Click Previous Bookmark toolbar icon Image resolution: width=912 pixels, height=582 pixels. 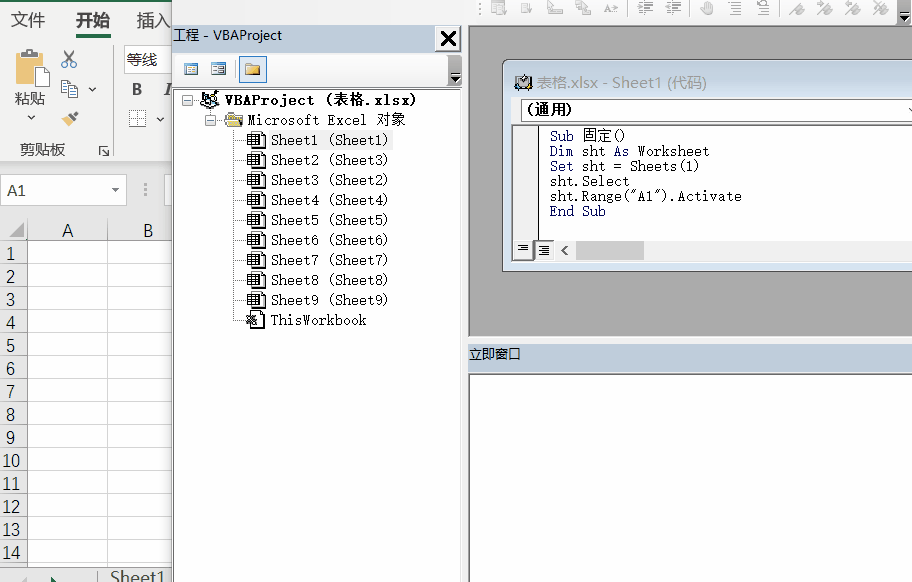coord(853,8)
